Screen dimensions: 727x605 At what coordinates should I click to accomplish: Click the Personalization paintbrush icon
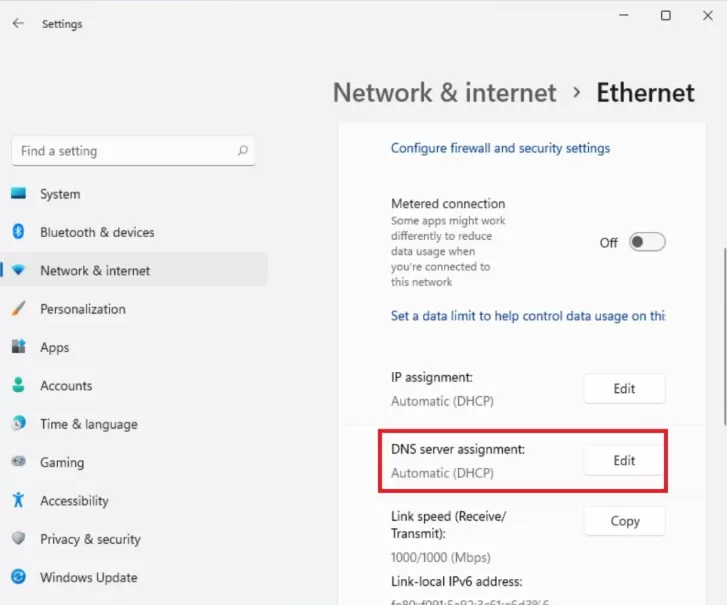[x=19, y=308]
